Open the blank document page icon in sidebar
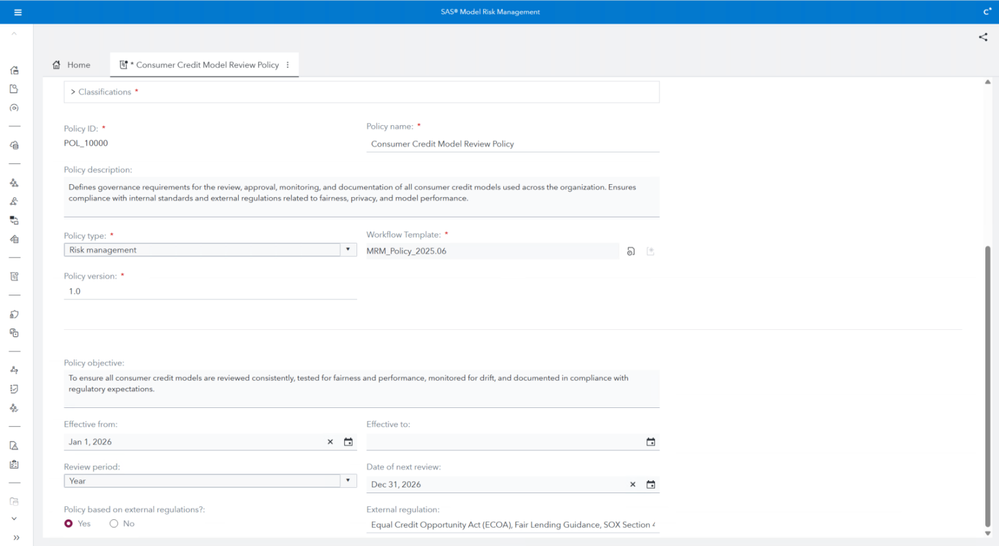This screenshot has width=999, height=546. (14, 89)
